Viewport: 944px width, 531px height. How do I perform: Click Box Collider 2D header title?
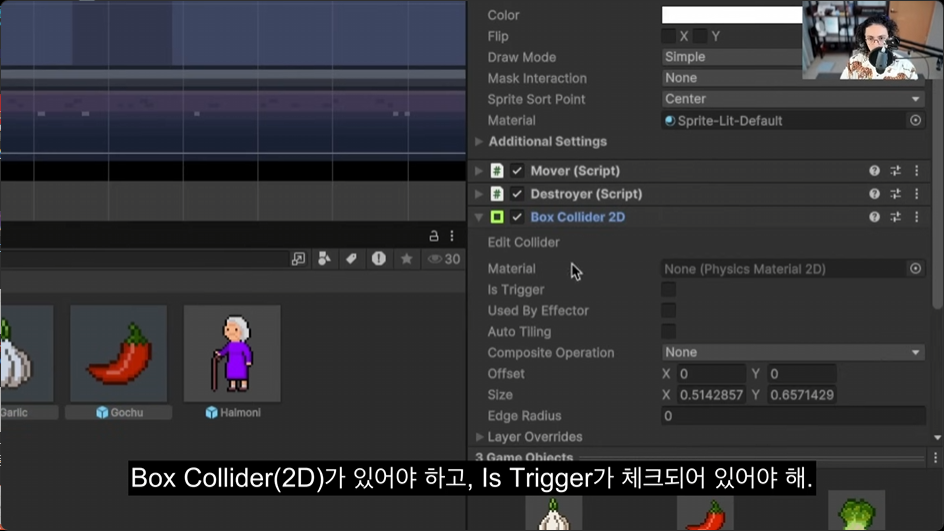(577, 217)
